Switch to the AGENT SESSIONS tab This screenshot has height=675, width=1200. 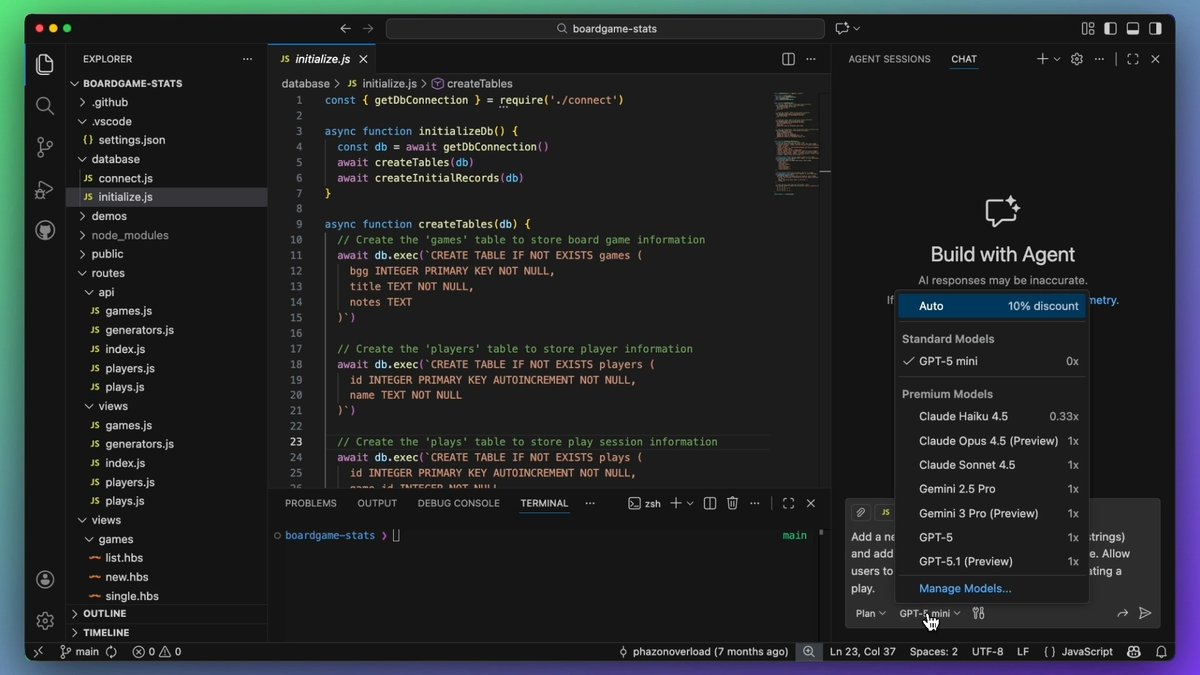pyautogui.click(x=889, y=59)
